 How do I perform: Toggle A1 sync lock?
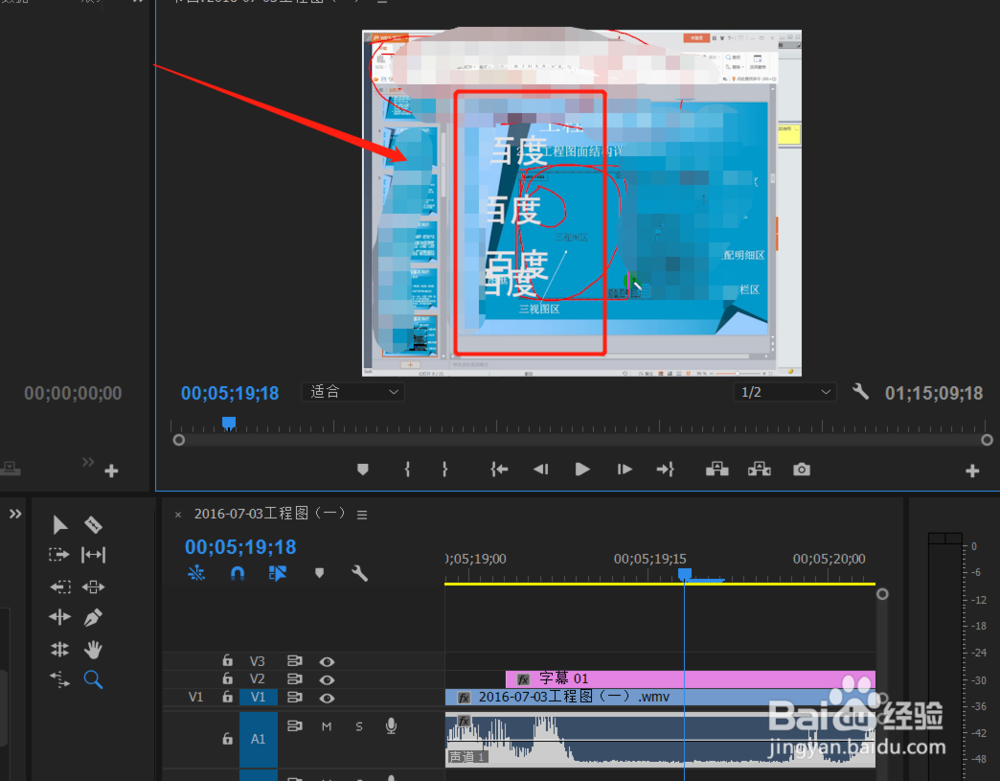pos(295,726)
